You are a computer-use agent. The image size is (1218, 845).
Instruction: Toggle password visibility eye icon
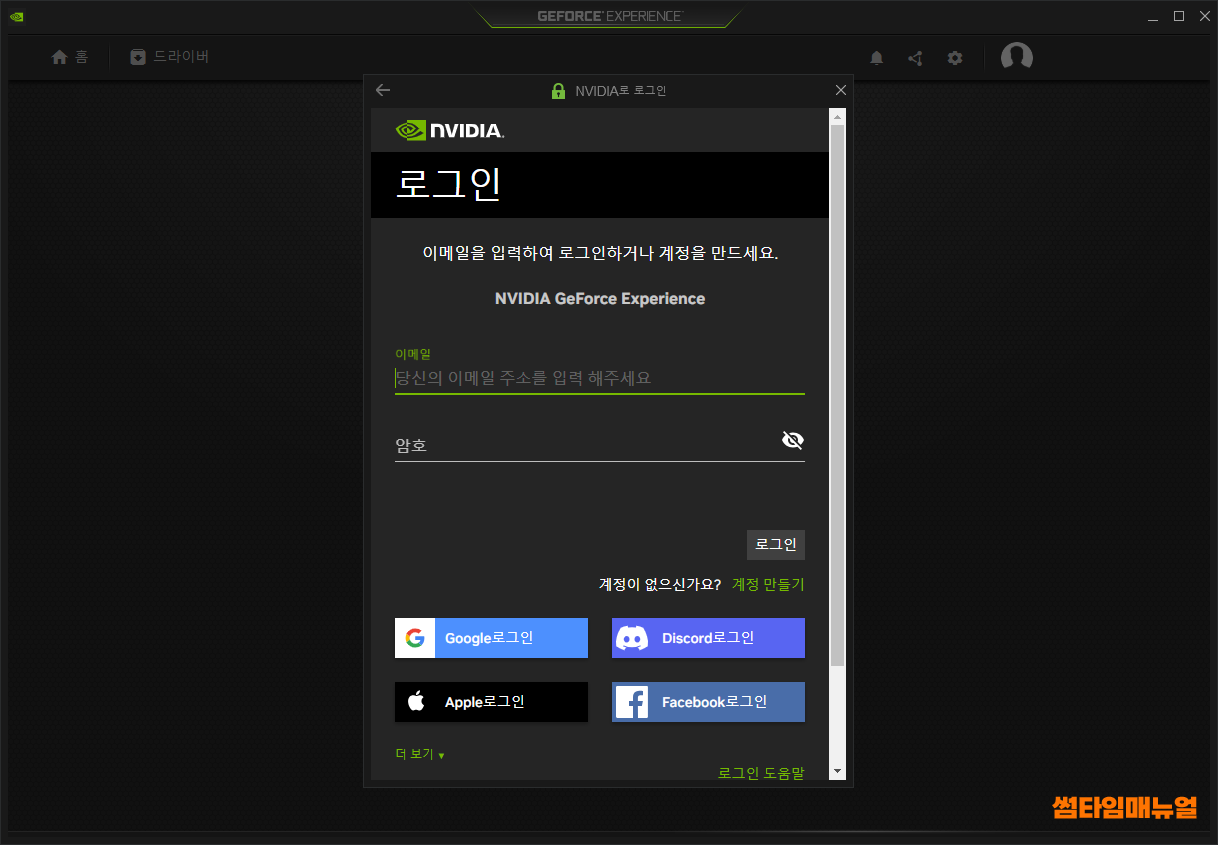[793, 440]
